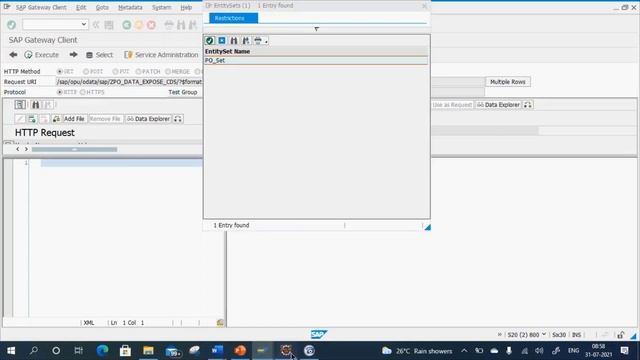Expand the restrictions filter arrow in popup
Viewport: 640px width, 360px height.
[x=316, y=29]
